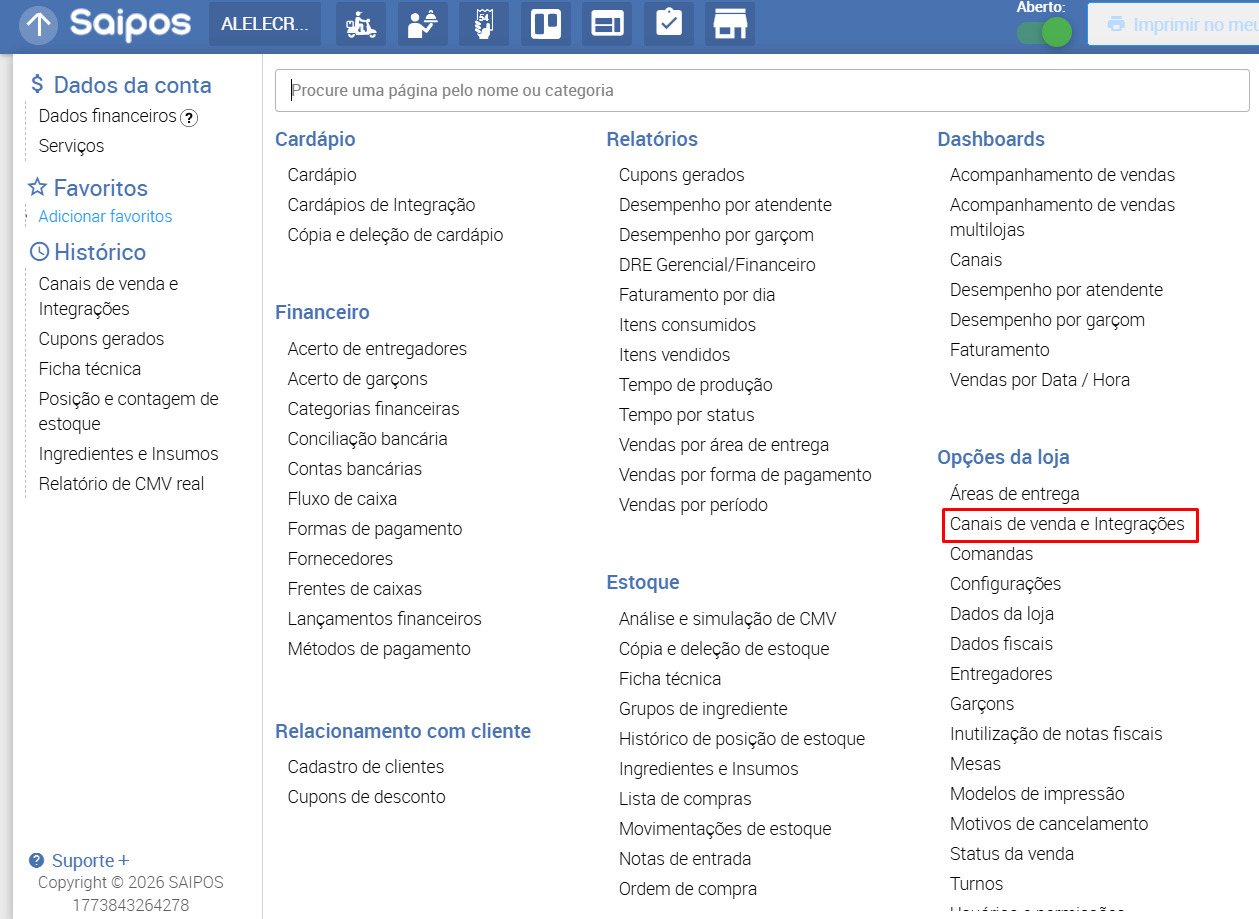Click the Adicionar favoritos link

tap(105, 216)
